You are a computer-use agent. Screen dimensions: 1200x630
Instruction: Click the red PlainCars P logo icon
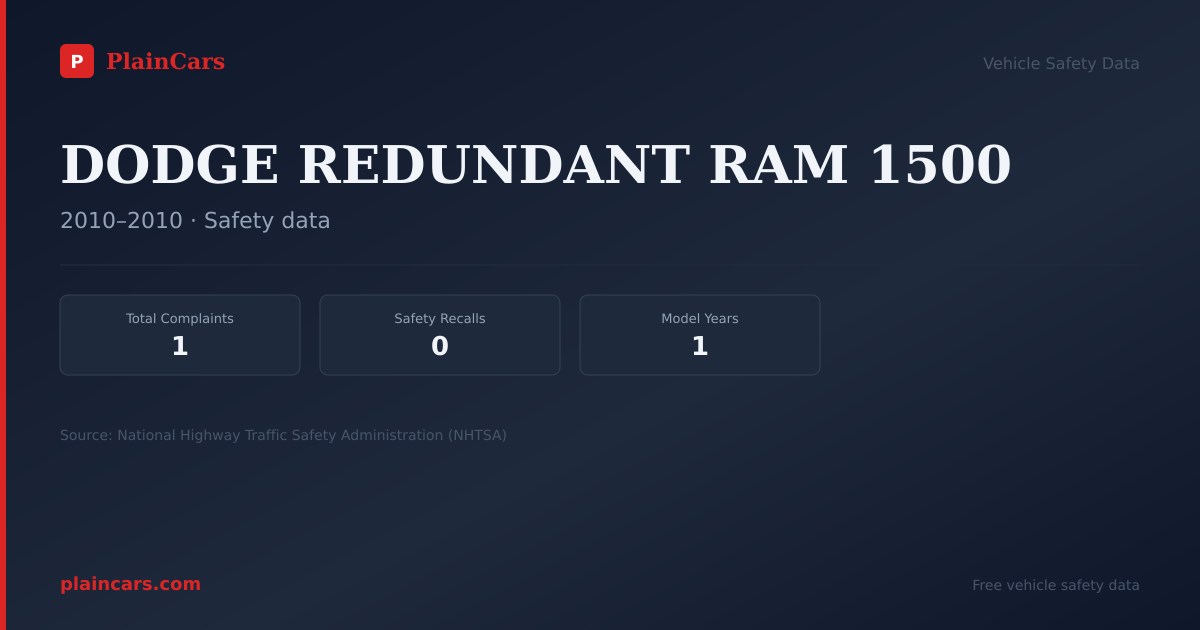point(77,61)
